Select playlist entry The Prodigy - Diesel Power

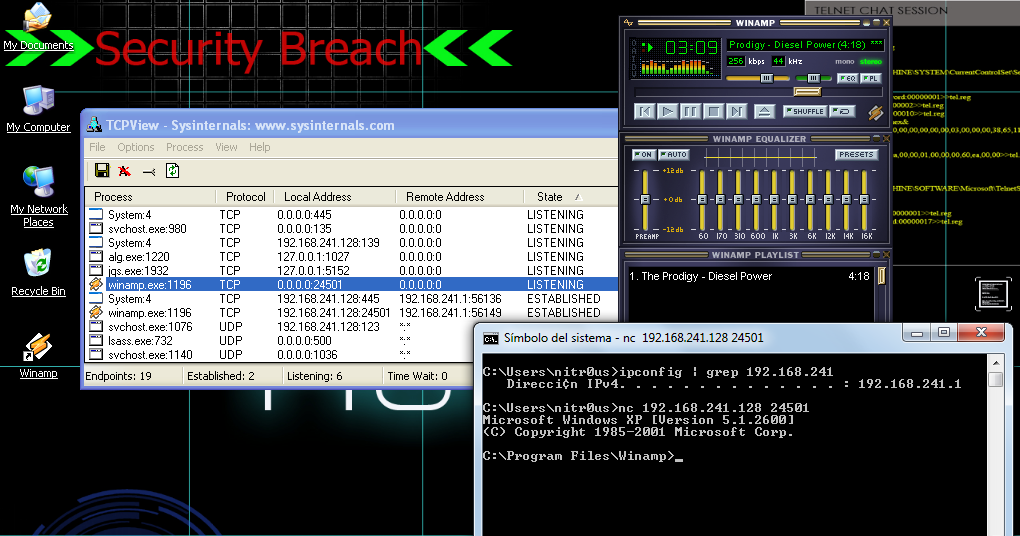(x=749, y=276)
